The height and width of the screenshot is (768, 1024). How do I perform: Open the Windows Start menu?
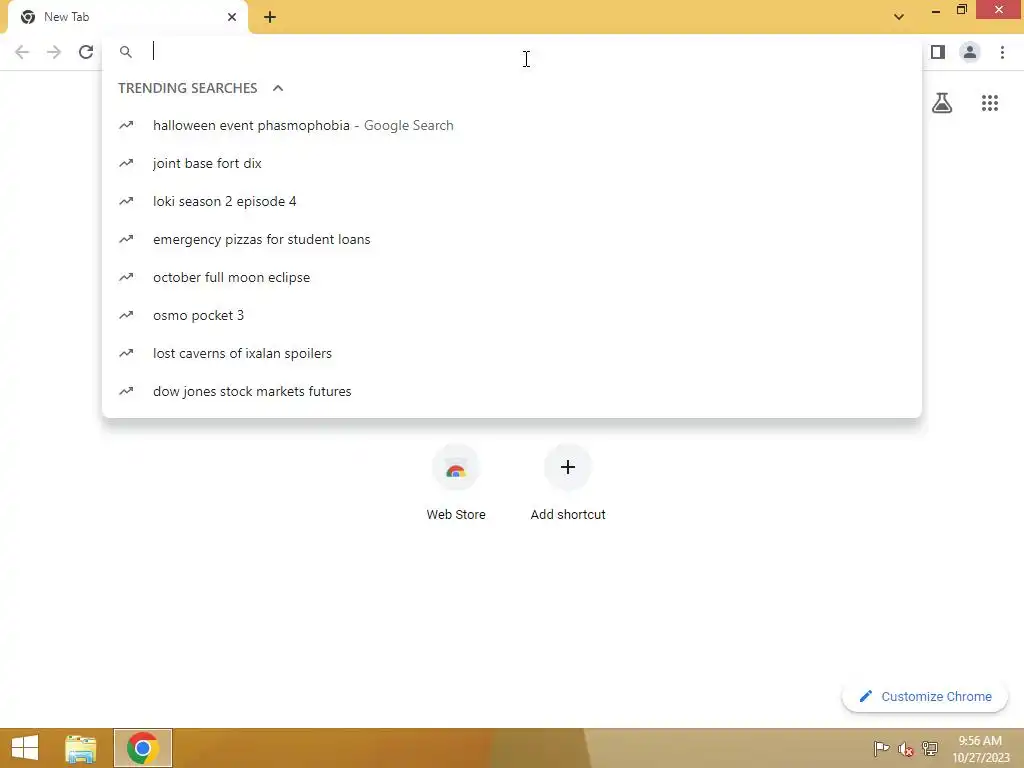click(25, 748)
